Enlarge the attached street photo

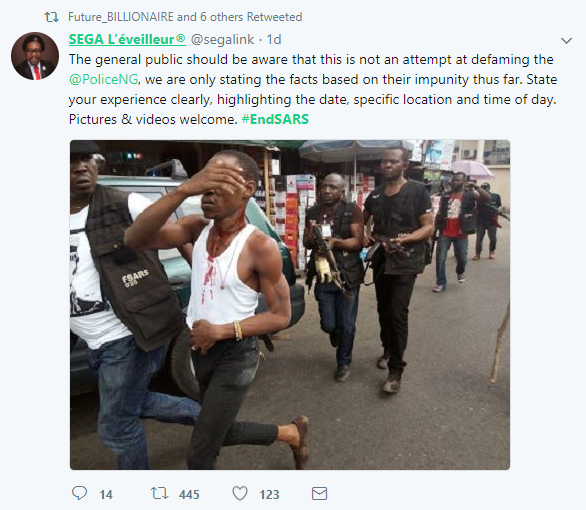[x=290, y=305]
